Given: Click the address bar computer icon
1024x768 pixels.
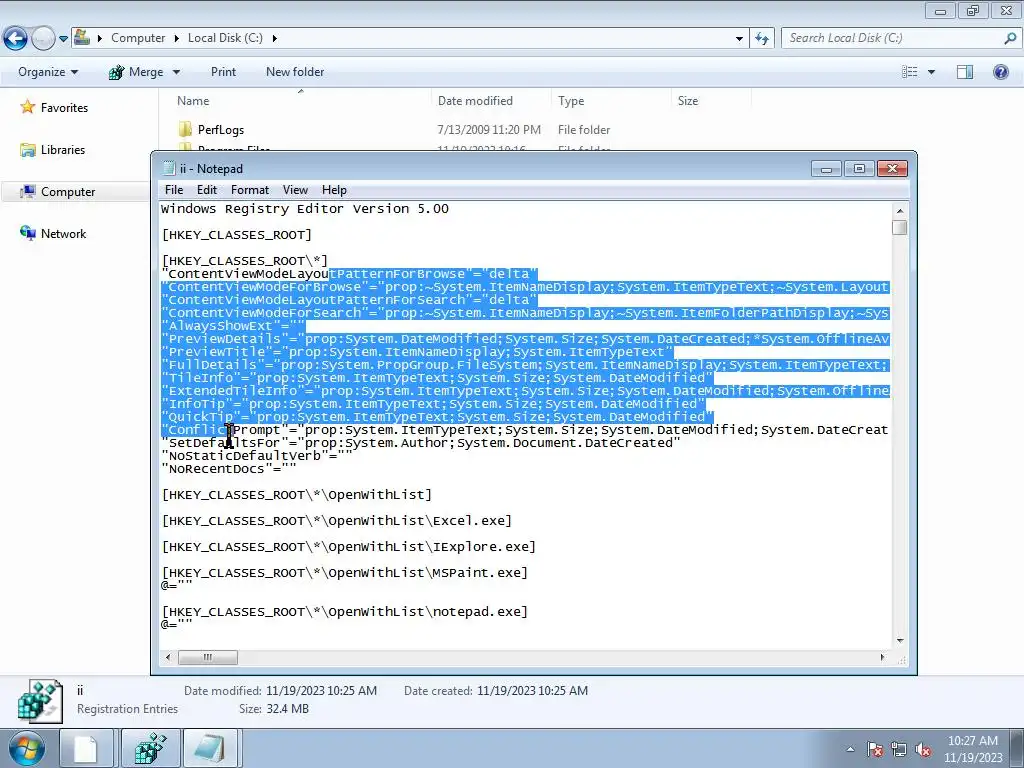Looking at the screenshot, I should pos(82,37).
